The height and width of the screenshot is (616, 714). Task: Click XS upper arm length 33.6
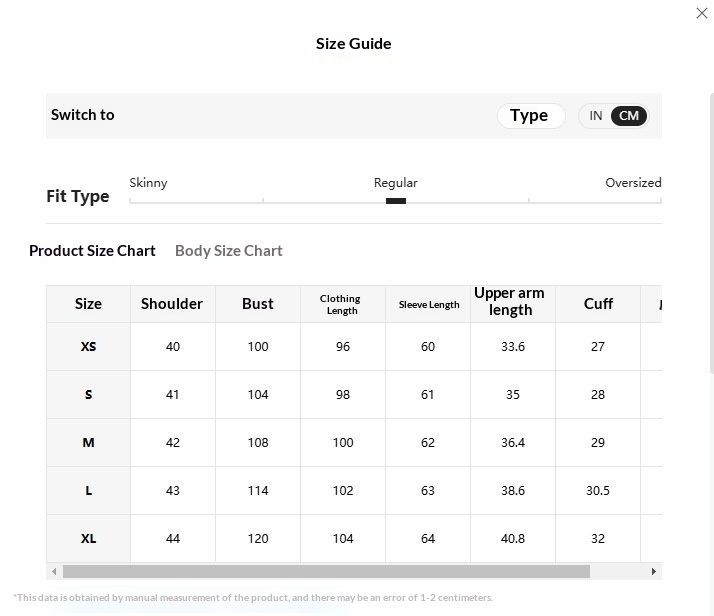(513, 347)
